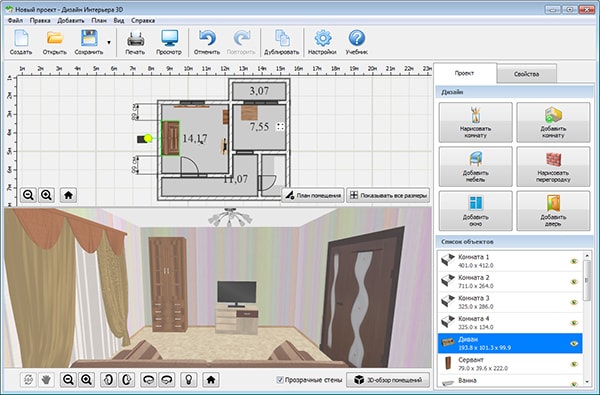Undo last action with Отменить
Image resolution: width=600 pixels, height=395 pixels.
[x=207, y=42]
